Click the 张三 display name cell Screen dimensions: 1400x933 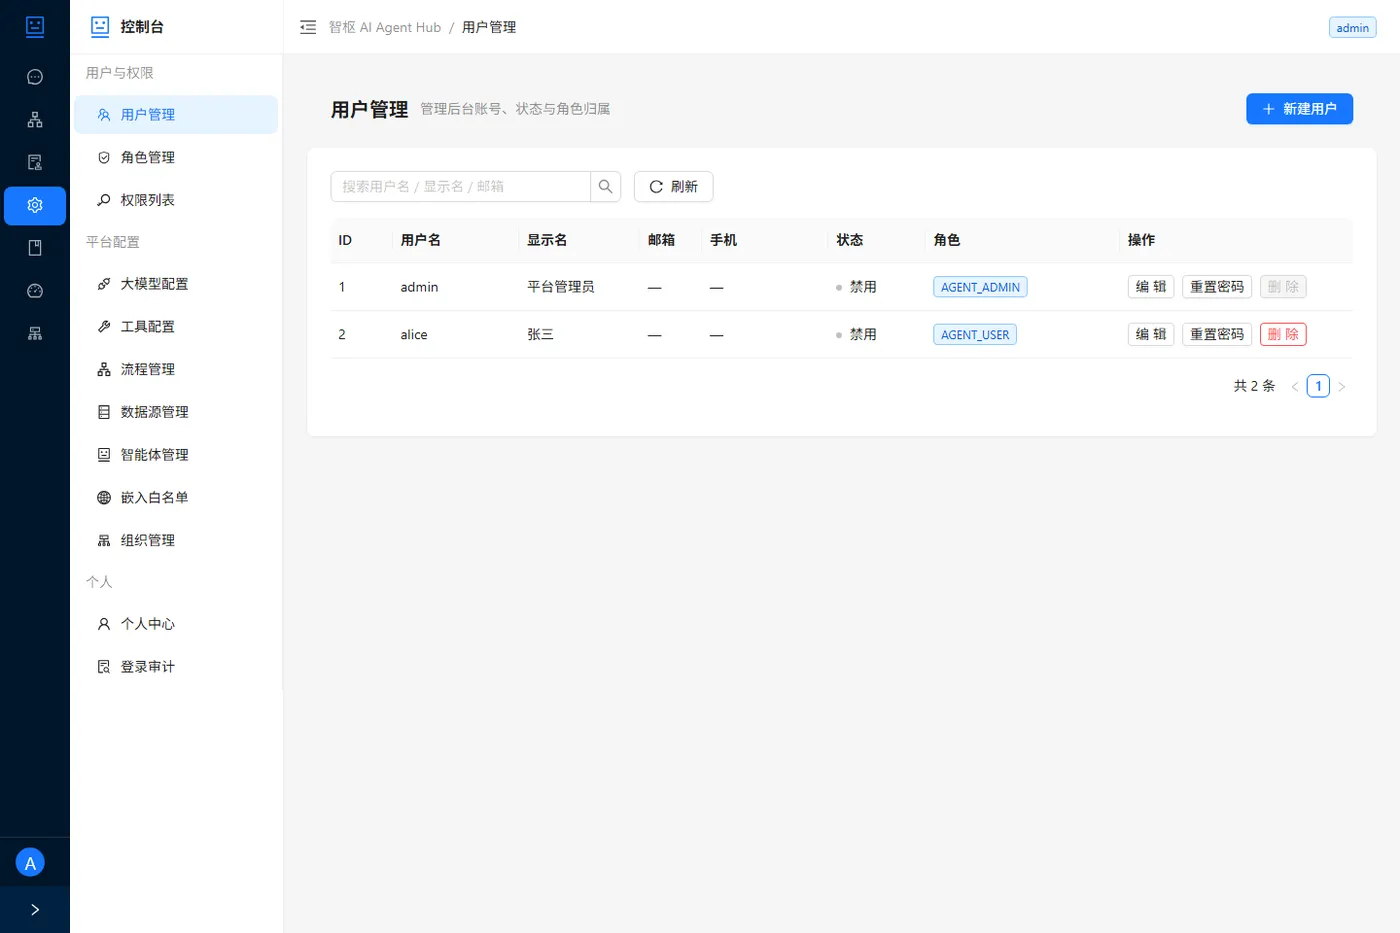pyautogui.click(x=541, y=335)
